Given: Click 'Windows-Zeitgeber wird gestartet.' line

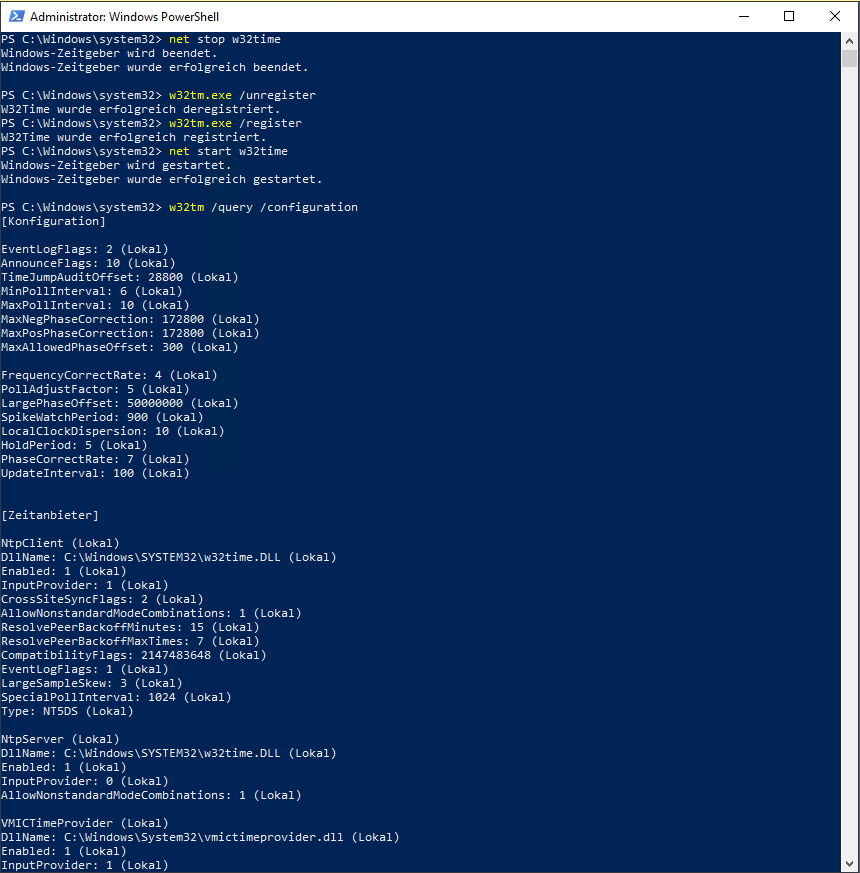Looking at the screenshot, I should [116, 165].
